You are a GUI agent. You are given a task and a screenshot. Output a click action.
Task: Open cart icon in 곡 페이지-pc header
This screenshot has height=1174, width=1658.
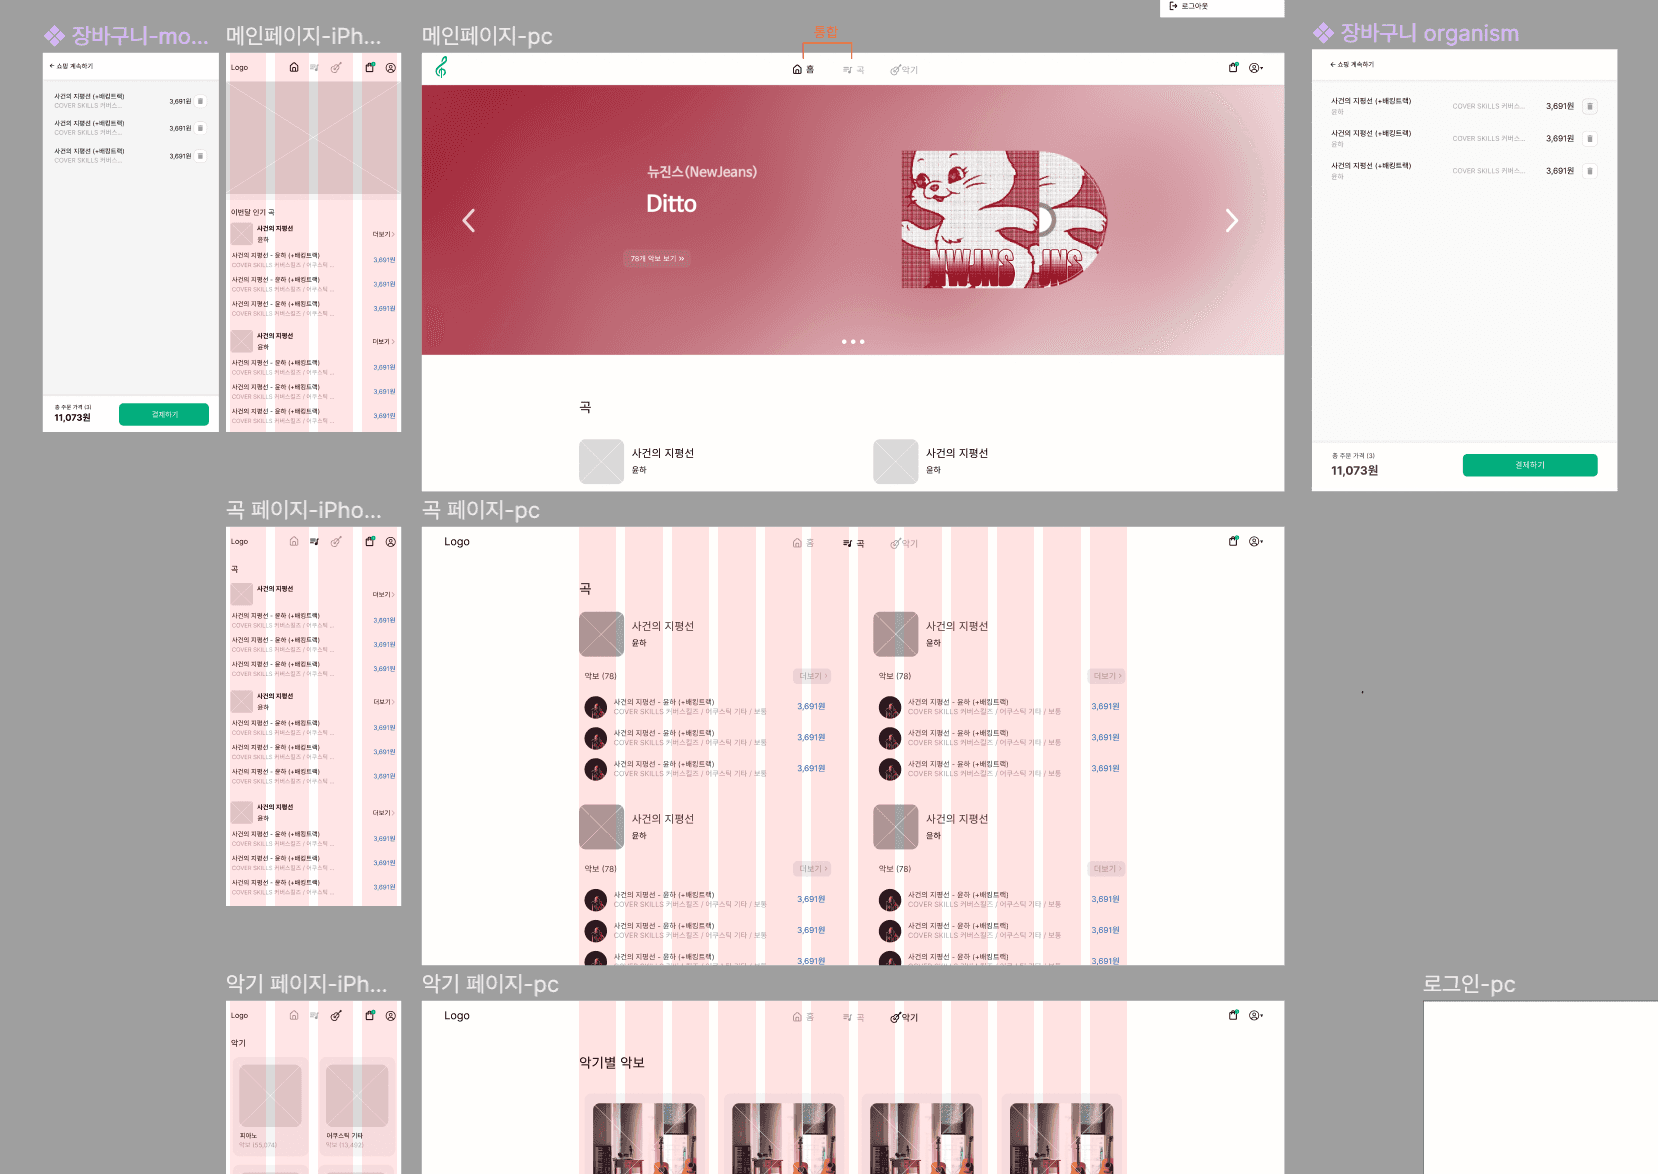1233,542
